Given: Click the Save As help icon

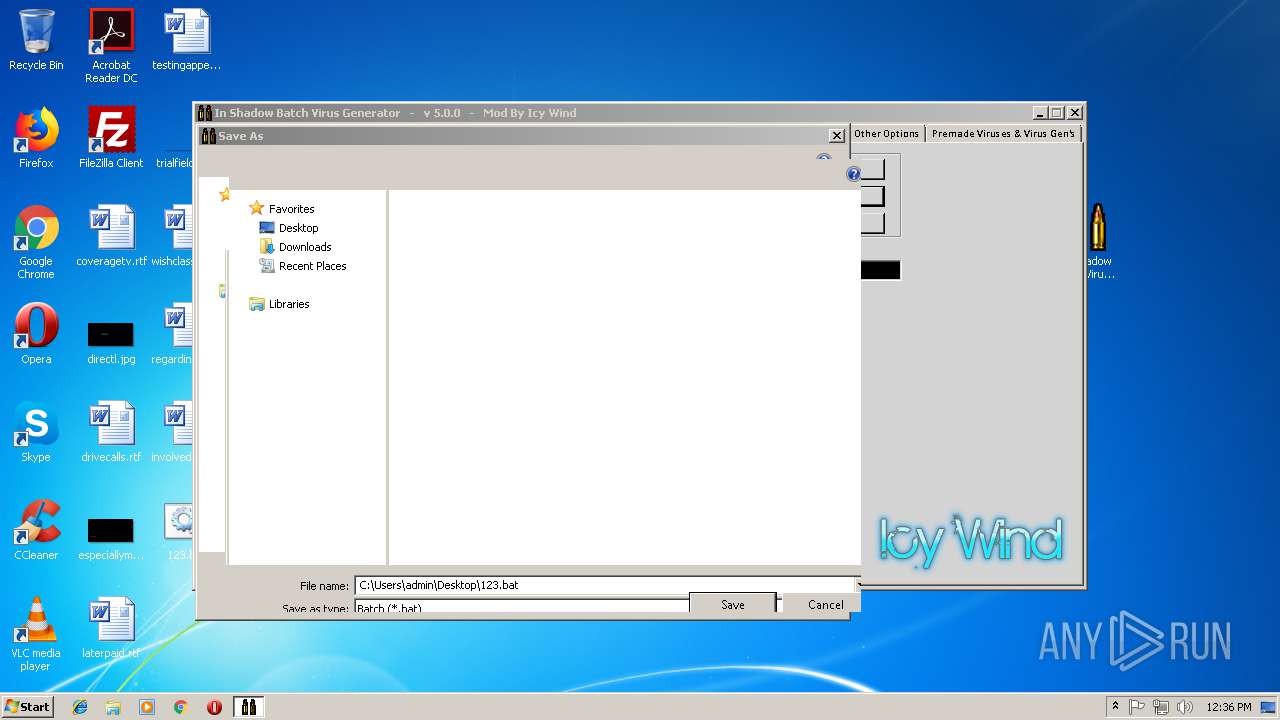Looking at the screenshot, I should click(x=853, y=174).
